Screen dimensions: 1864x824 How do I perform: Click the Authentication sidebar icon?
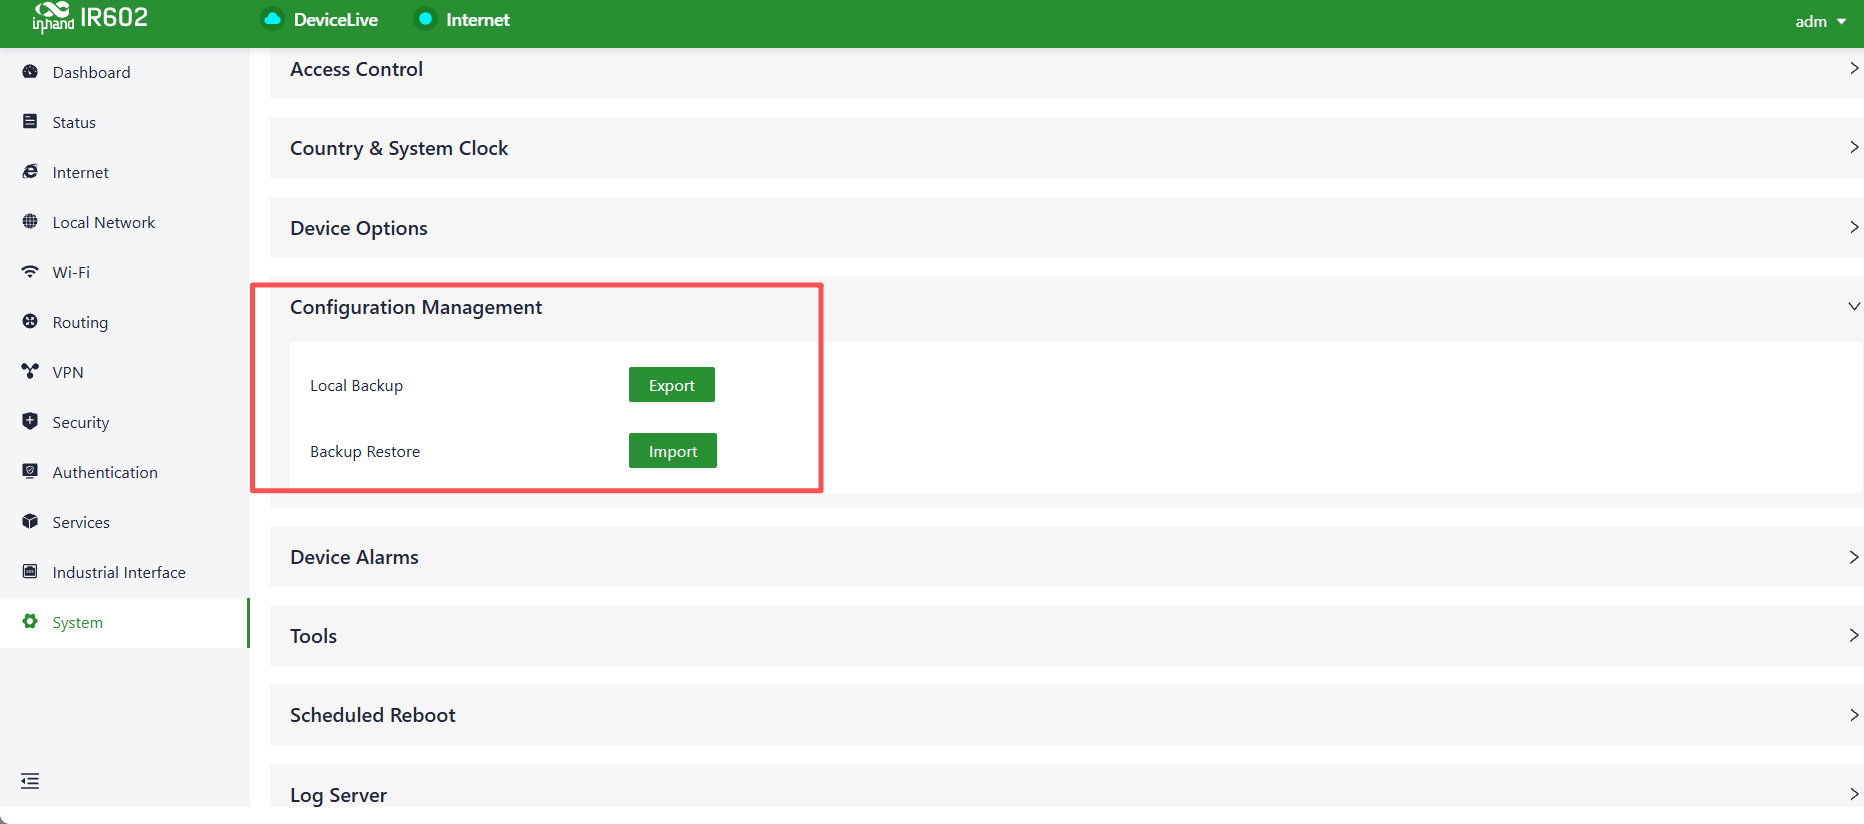[x=30, y=472]
